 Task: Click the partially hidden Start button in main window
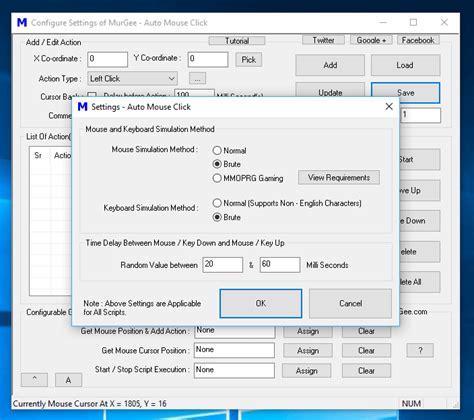tap(419, 160)
